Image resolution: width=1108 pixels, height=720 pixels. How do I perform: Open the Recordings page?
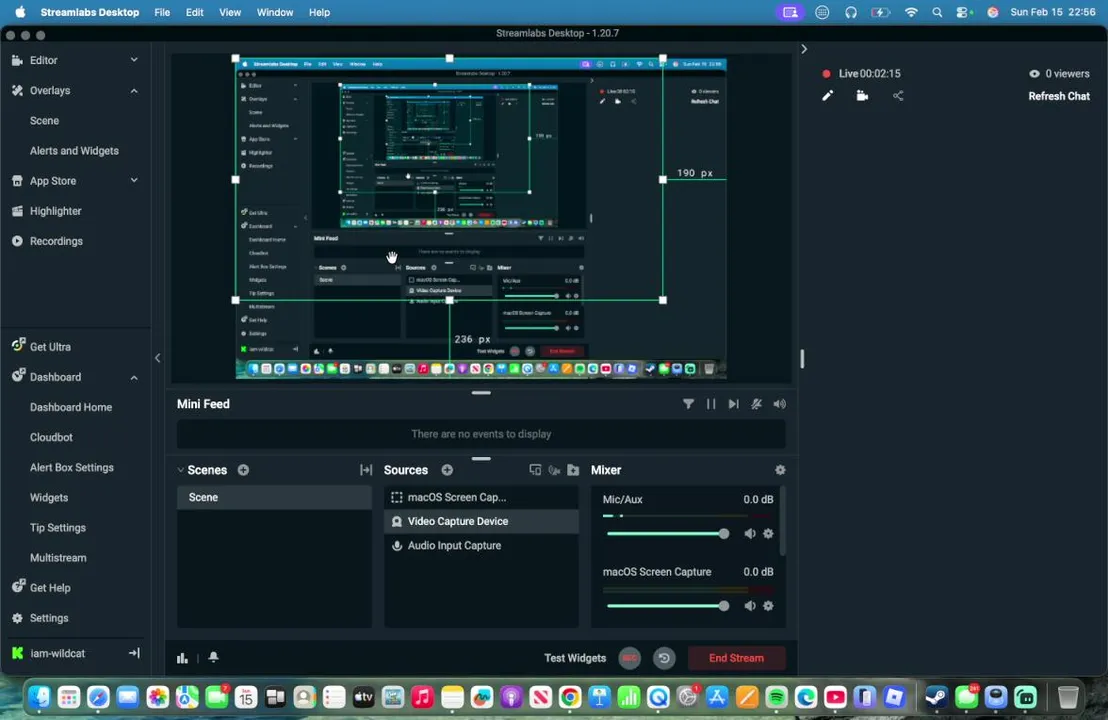tap(56, 241)
